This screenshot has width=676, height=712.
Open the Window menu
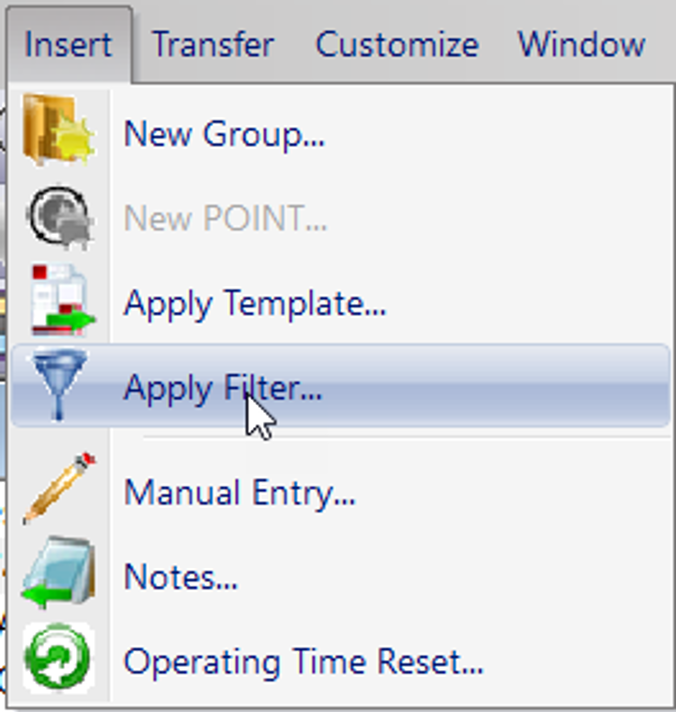coord(582,44)
